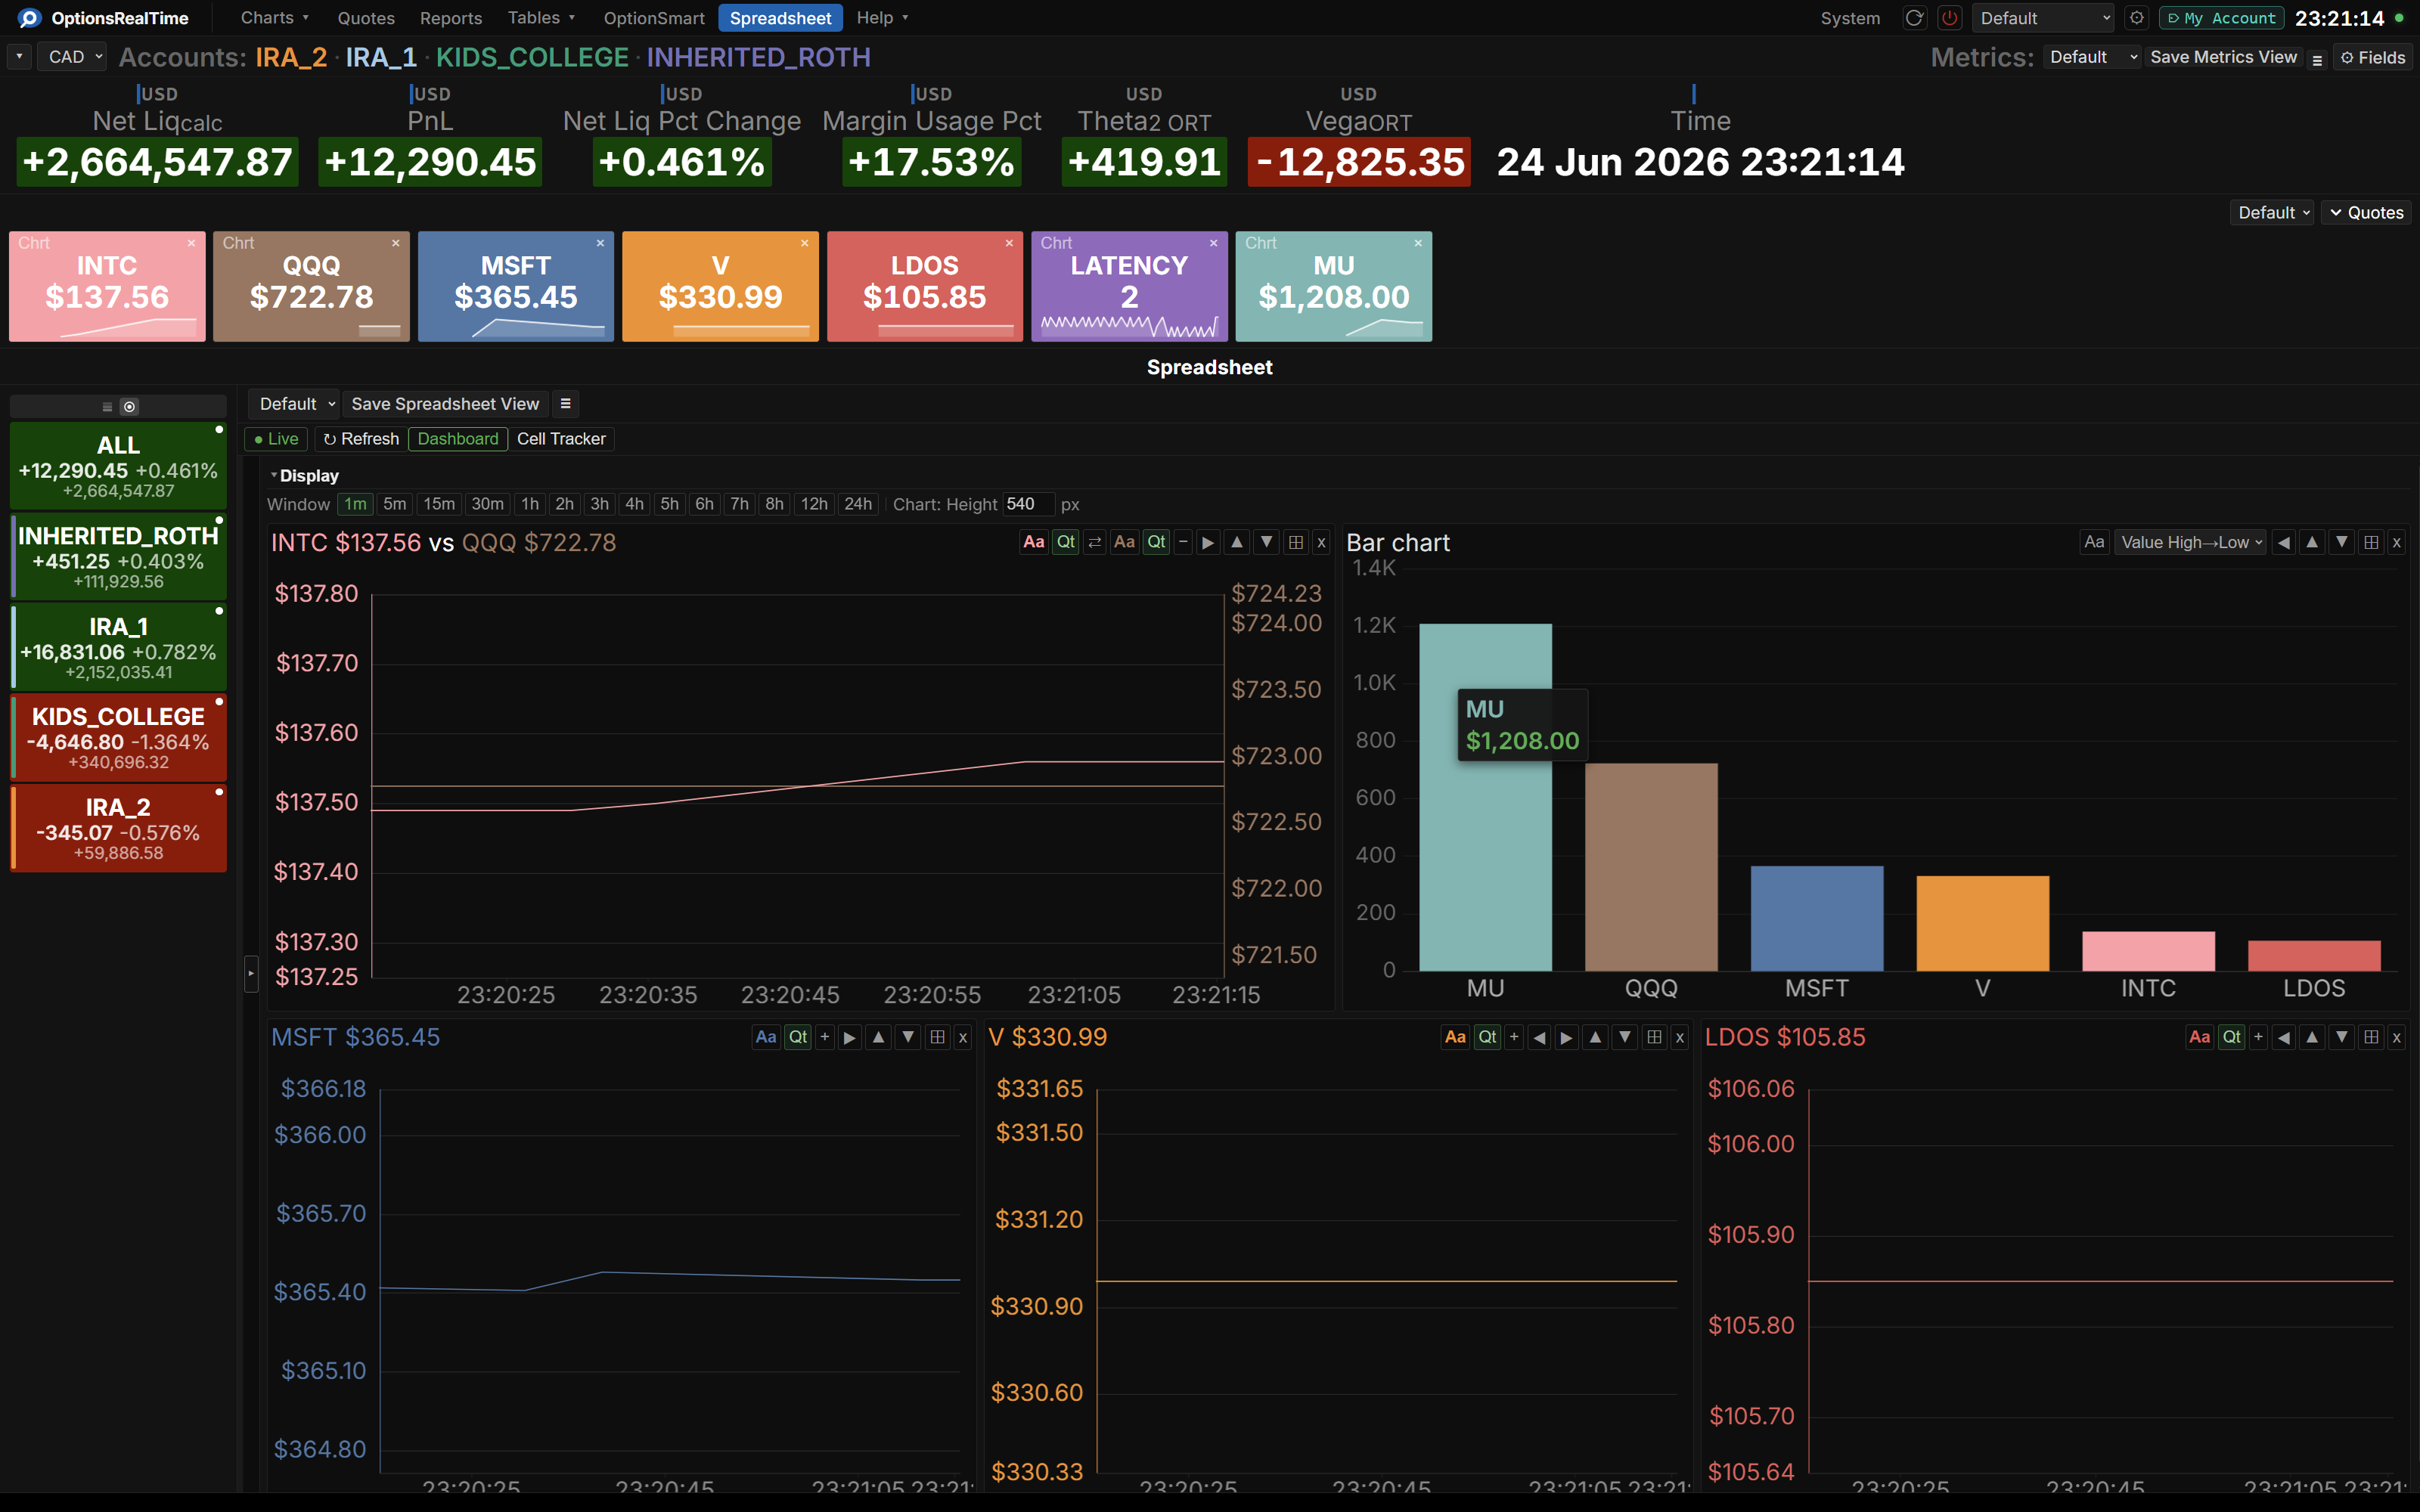Toggle Qt for INTC on comparison chart
2420x1512 pixels.
(x=1066, y=542)
